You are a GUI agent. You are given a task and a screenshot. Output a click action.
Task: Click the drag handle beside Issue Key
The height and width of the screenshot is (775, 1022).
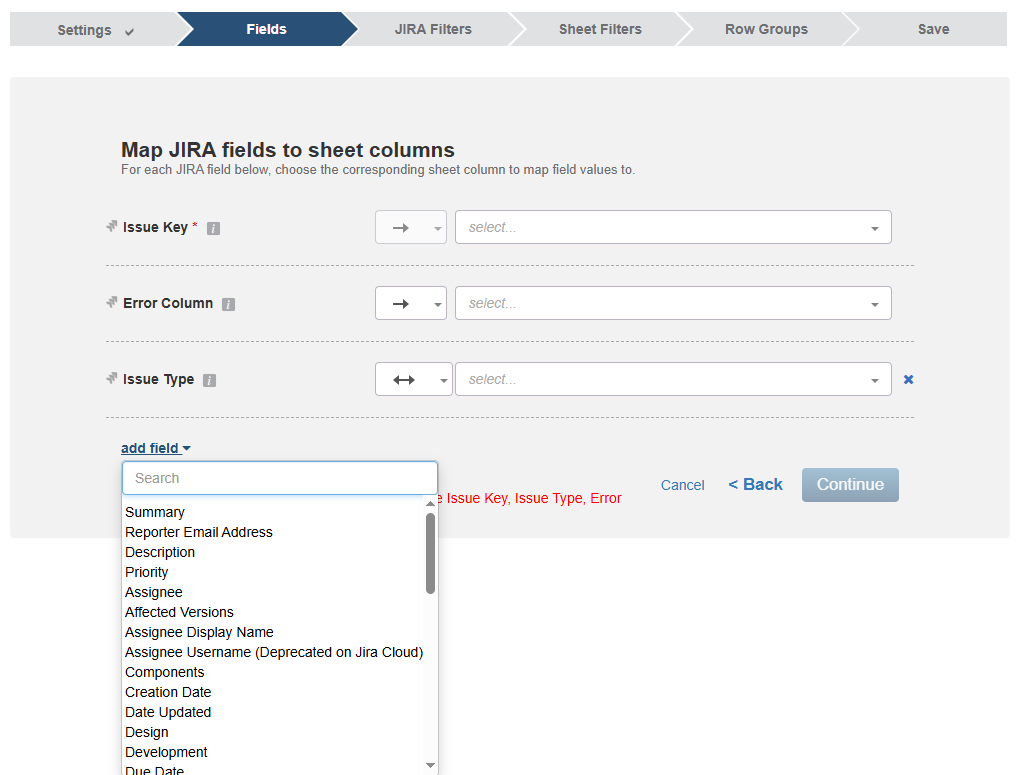tap(110, 227)
